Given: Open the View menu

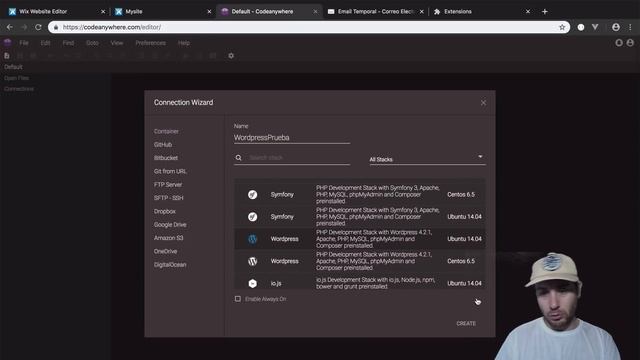Looking at the screenshot, I should [x=117, y=43].
